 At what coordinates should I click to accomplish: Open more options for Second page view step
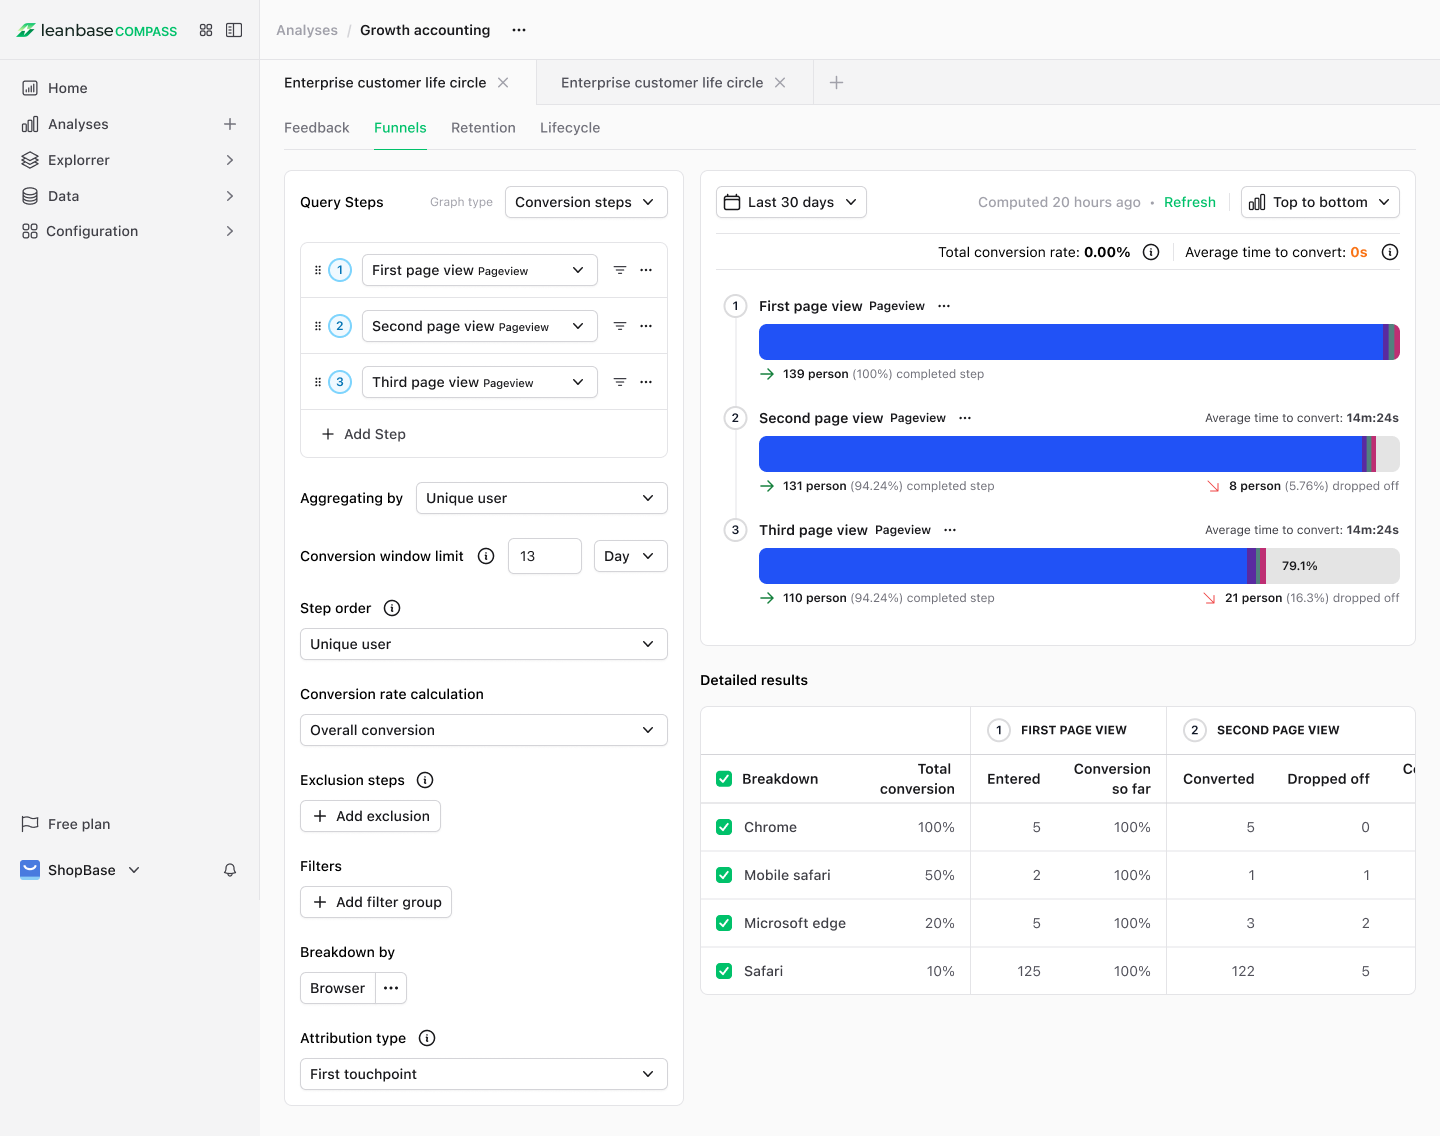pyautogui.click(x=646, y=326)
